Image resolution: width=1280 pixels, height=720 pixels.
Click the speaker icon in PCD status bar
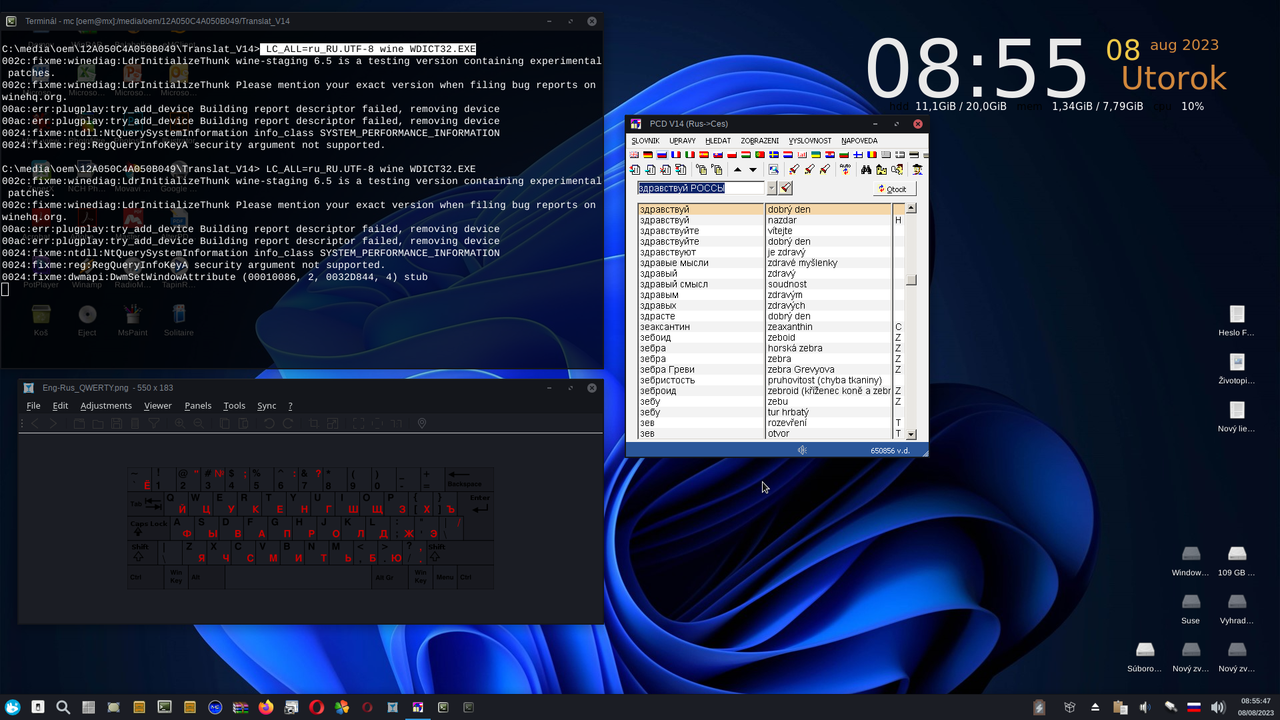pos(802,450)
